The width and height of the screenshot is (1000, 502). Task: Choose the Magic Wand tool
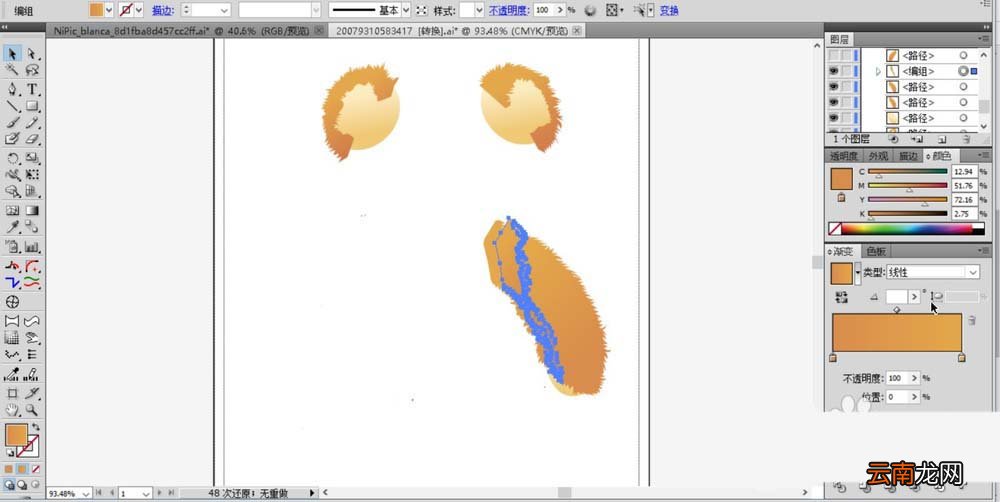point(12,70)
